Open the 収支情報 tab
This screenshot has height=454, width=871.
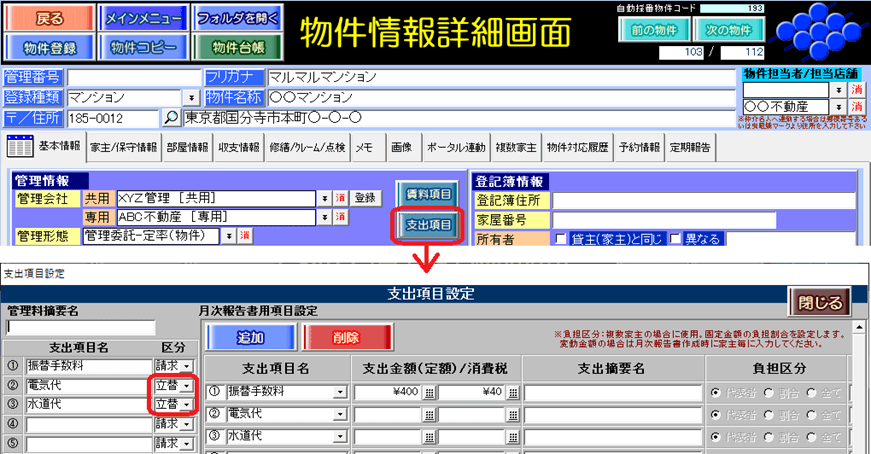[x=241, y=147]
